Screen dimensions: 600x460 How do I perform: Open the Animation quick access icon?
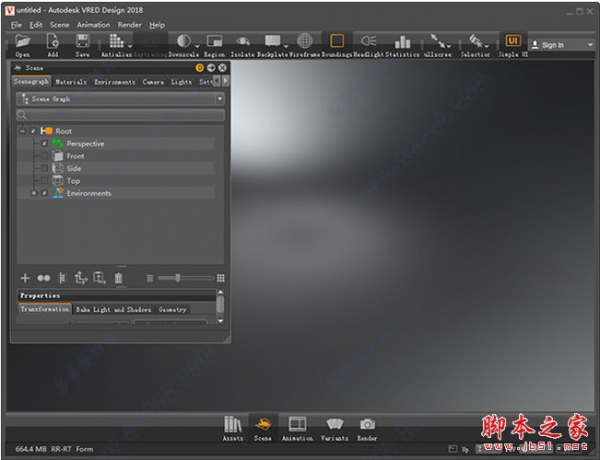point(297,424)
